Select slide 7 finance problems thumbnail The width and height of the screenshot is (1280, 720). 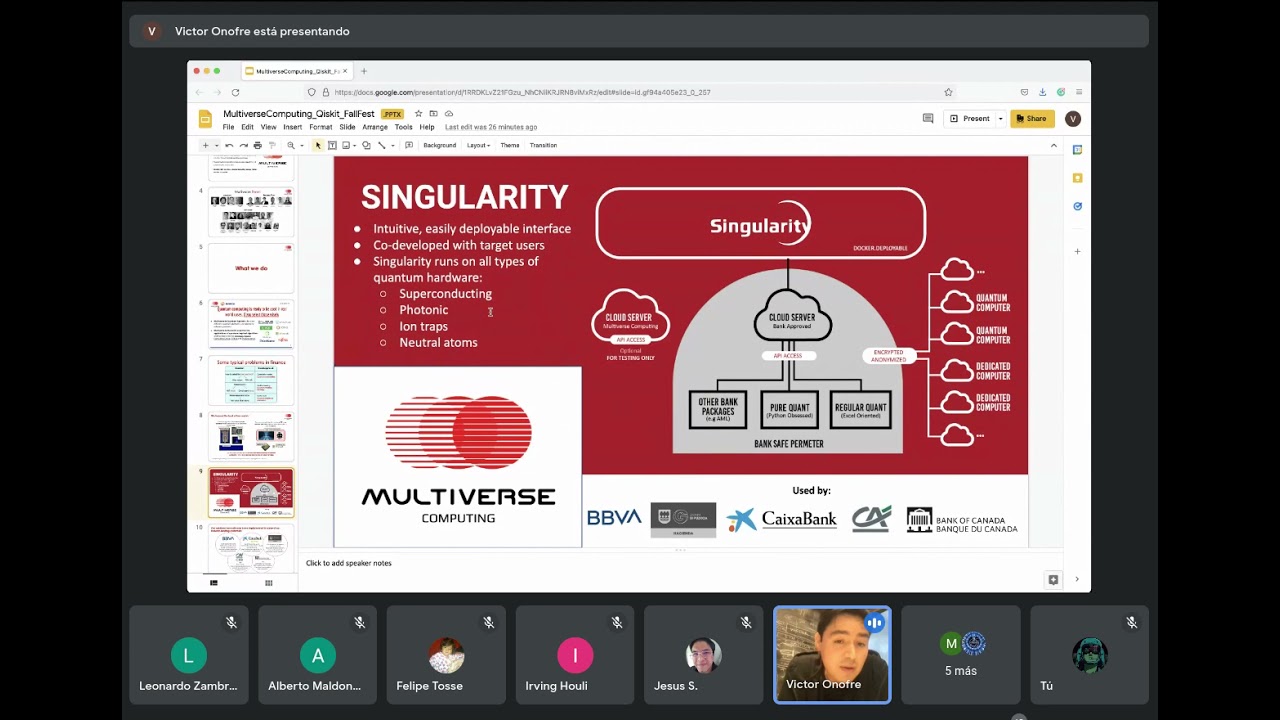[x=251, y=380]
